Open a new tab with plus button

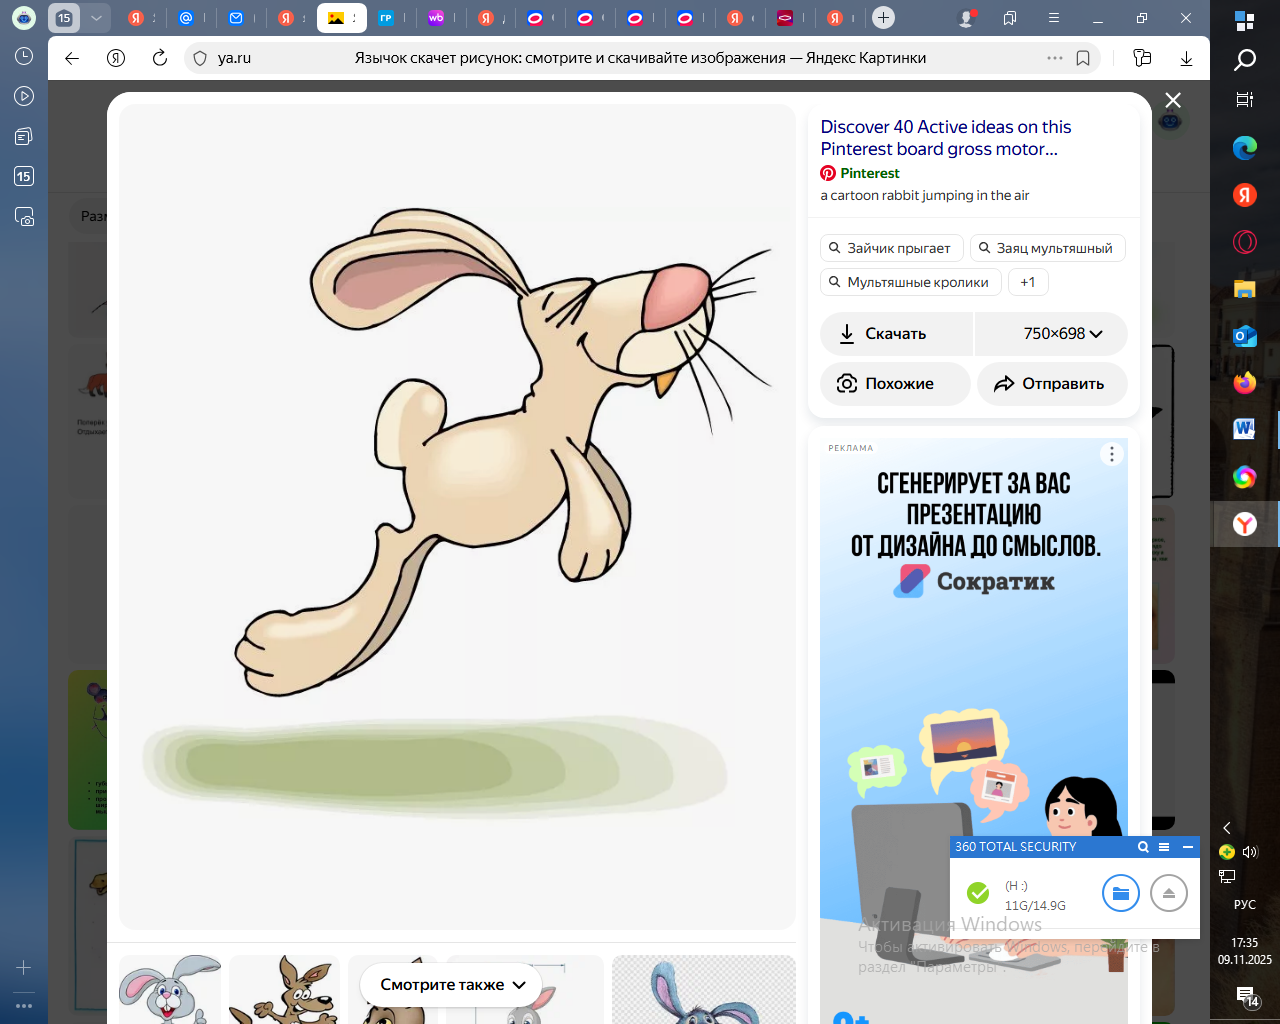click(x=883, y=18)
